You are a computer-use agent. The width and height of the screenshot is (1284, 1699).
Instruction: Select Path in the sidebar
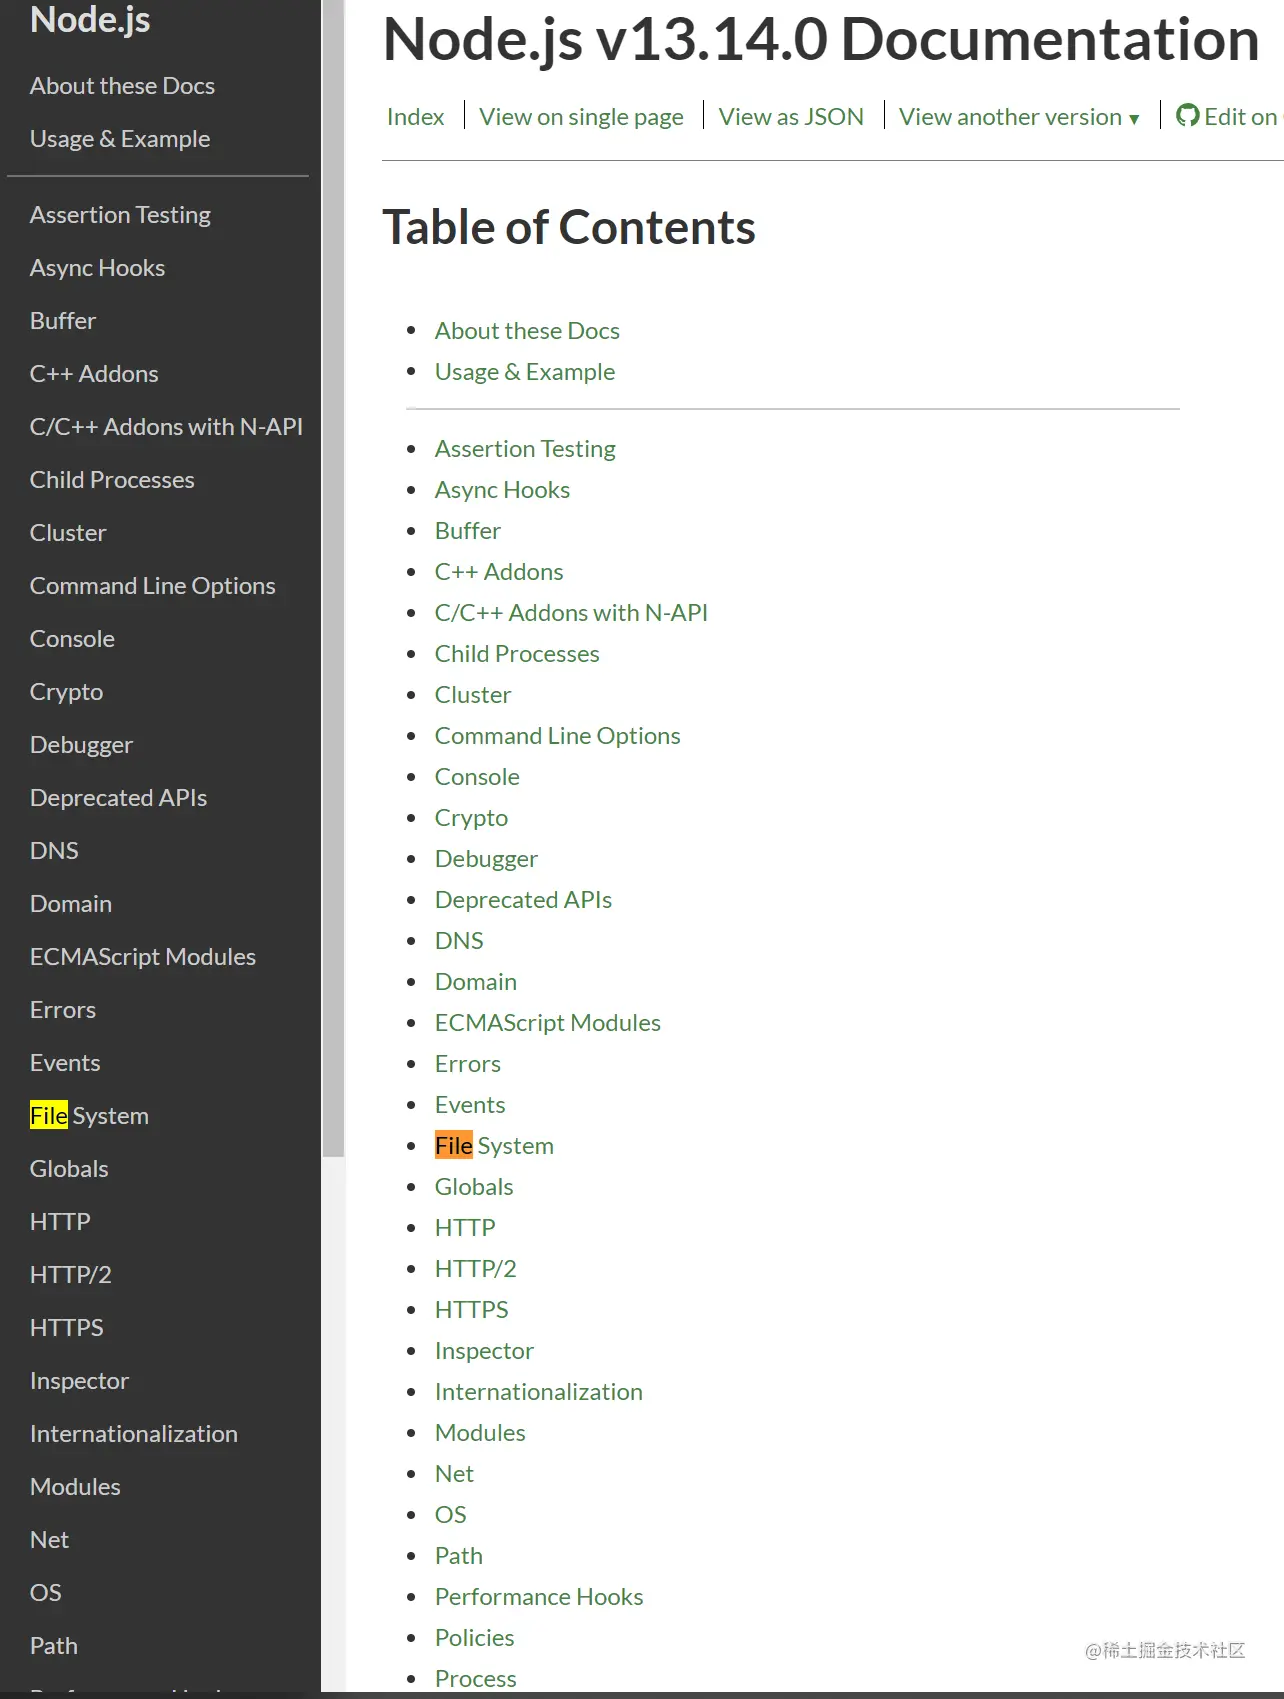point(54,1646)
